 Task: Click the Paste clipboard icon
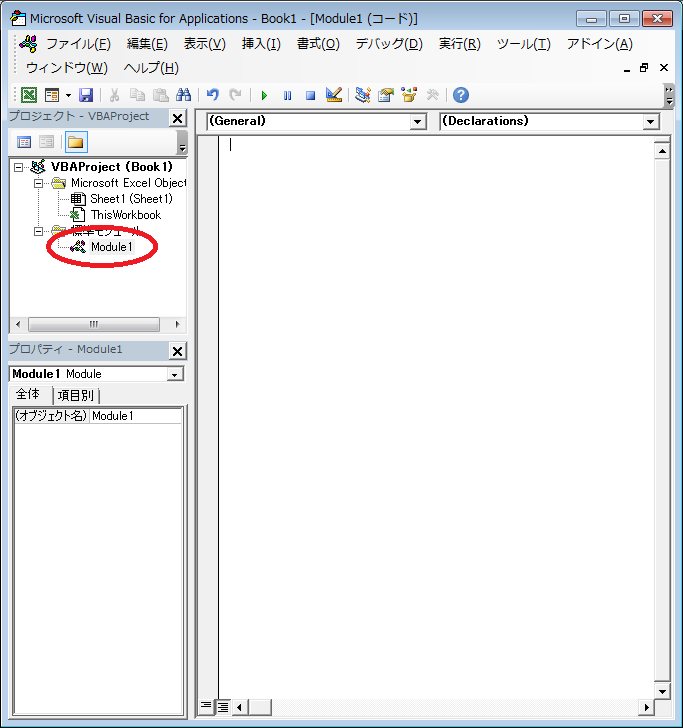(x=161, y=95)
